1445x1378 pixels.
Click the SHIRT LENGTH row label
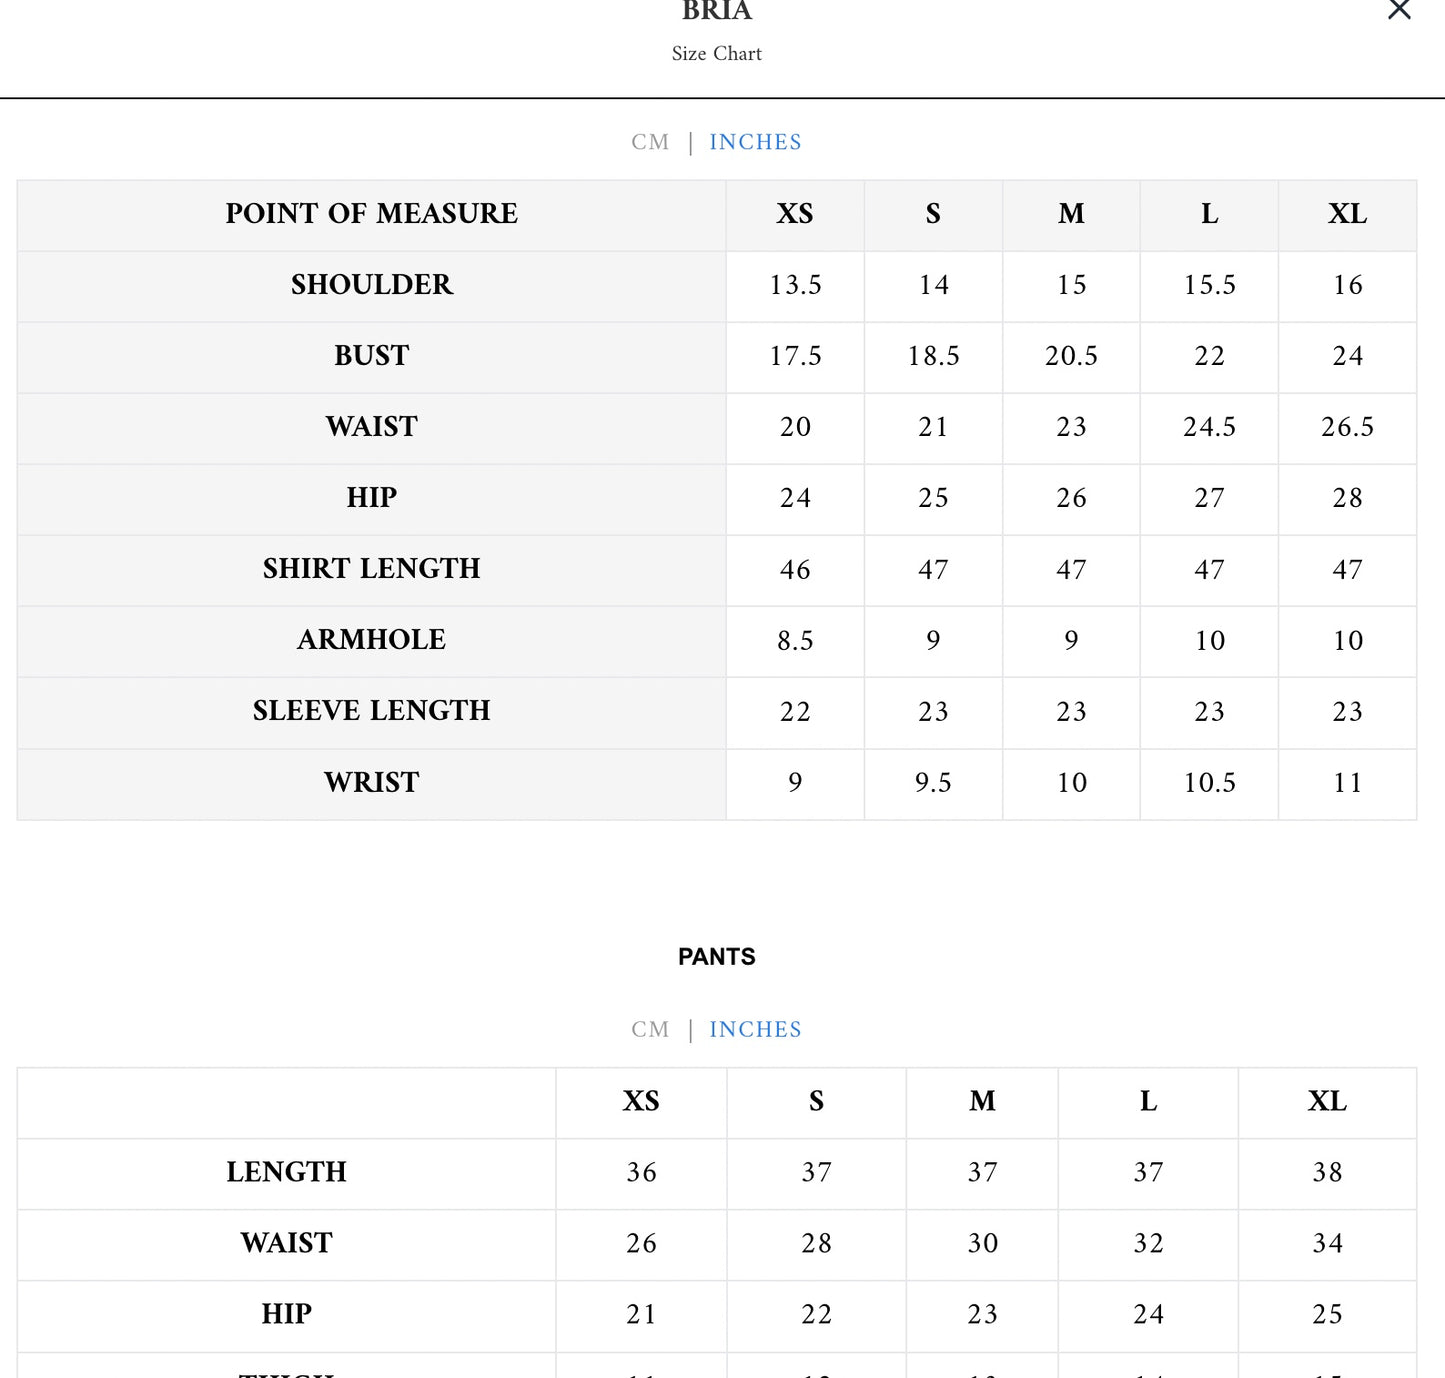[x=371, y=569]
